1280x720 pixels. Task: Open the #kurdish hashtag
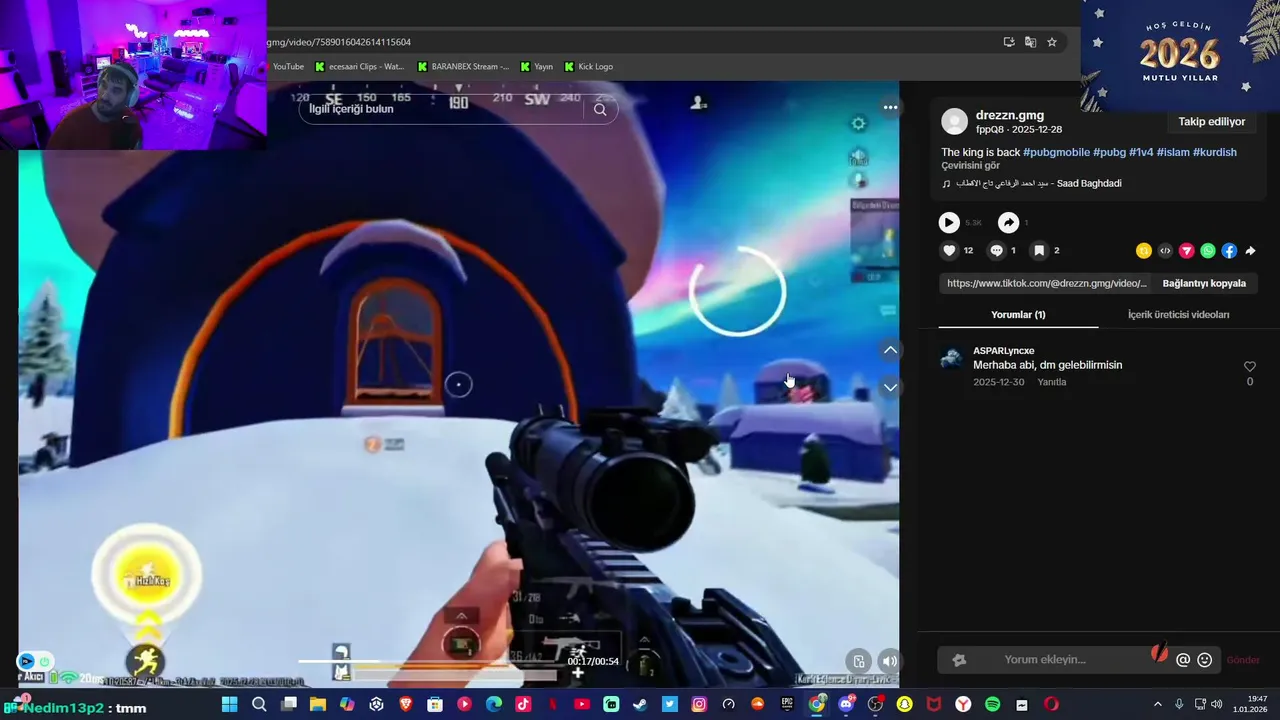(1214, 152)
